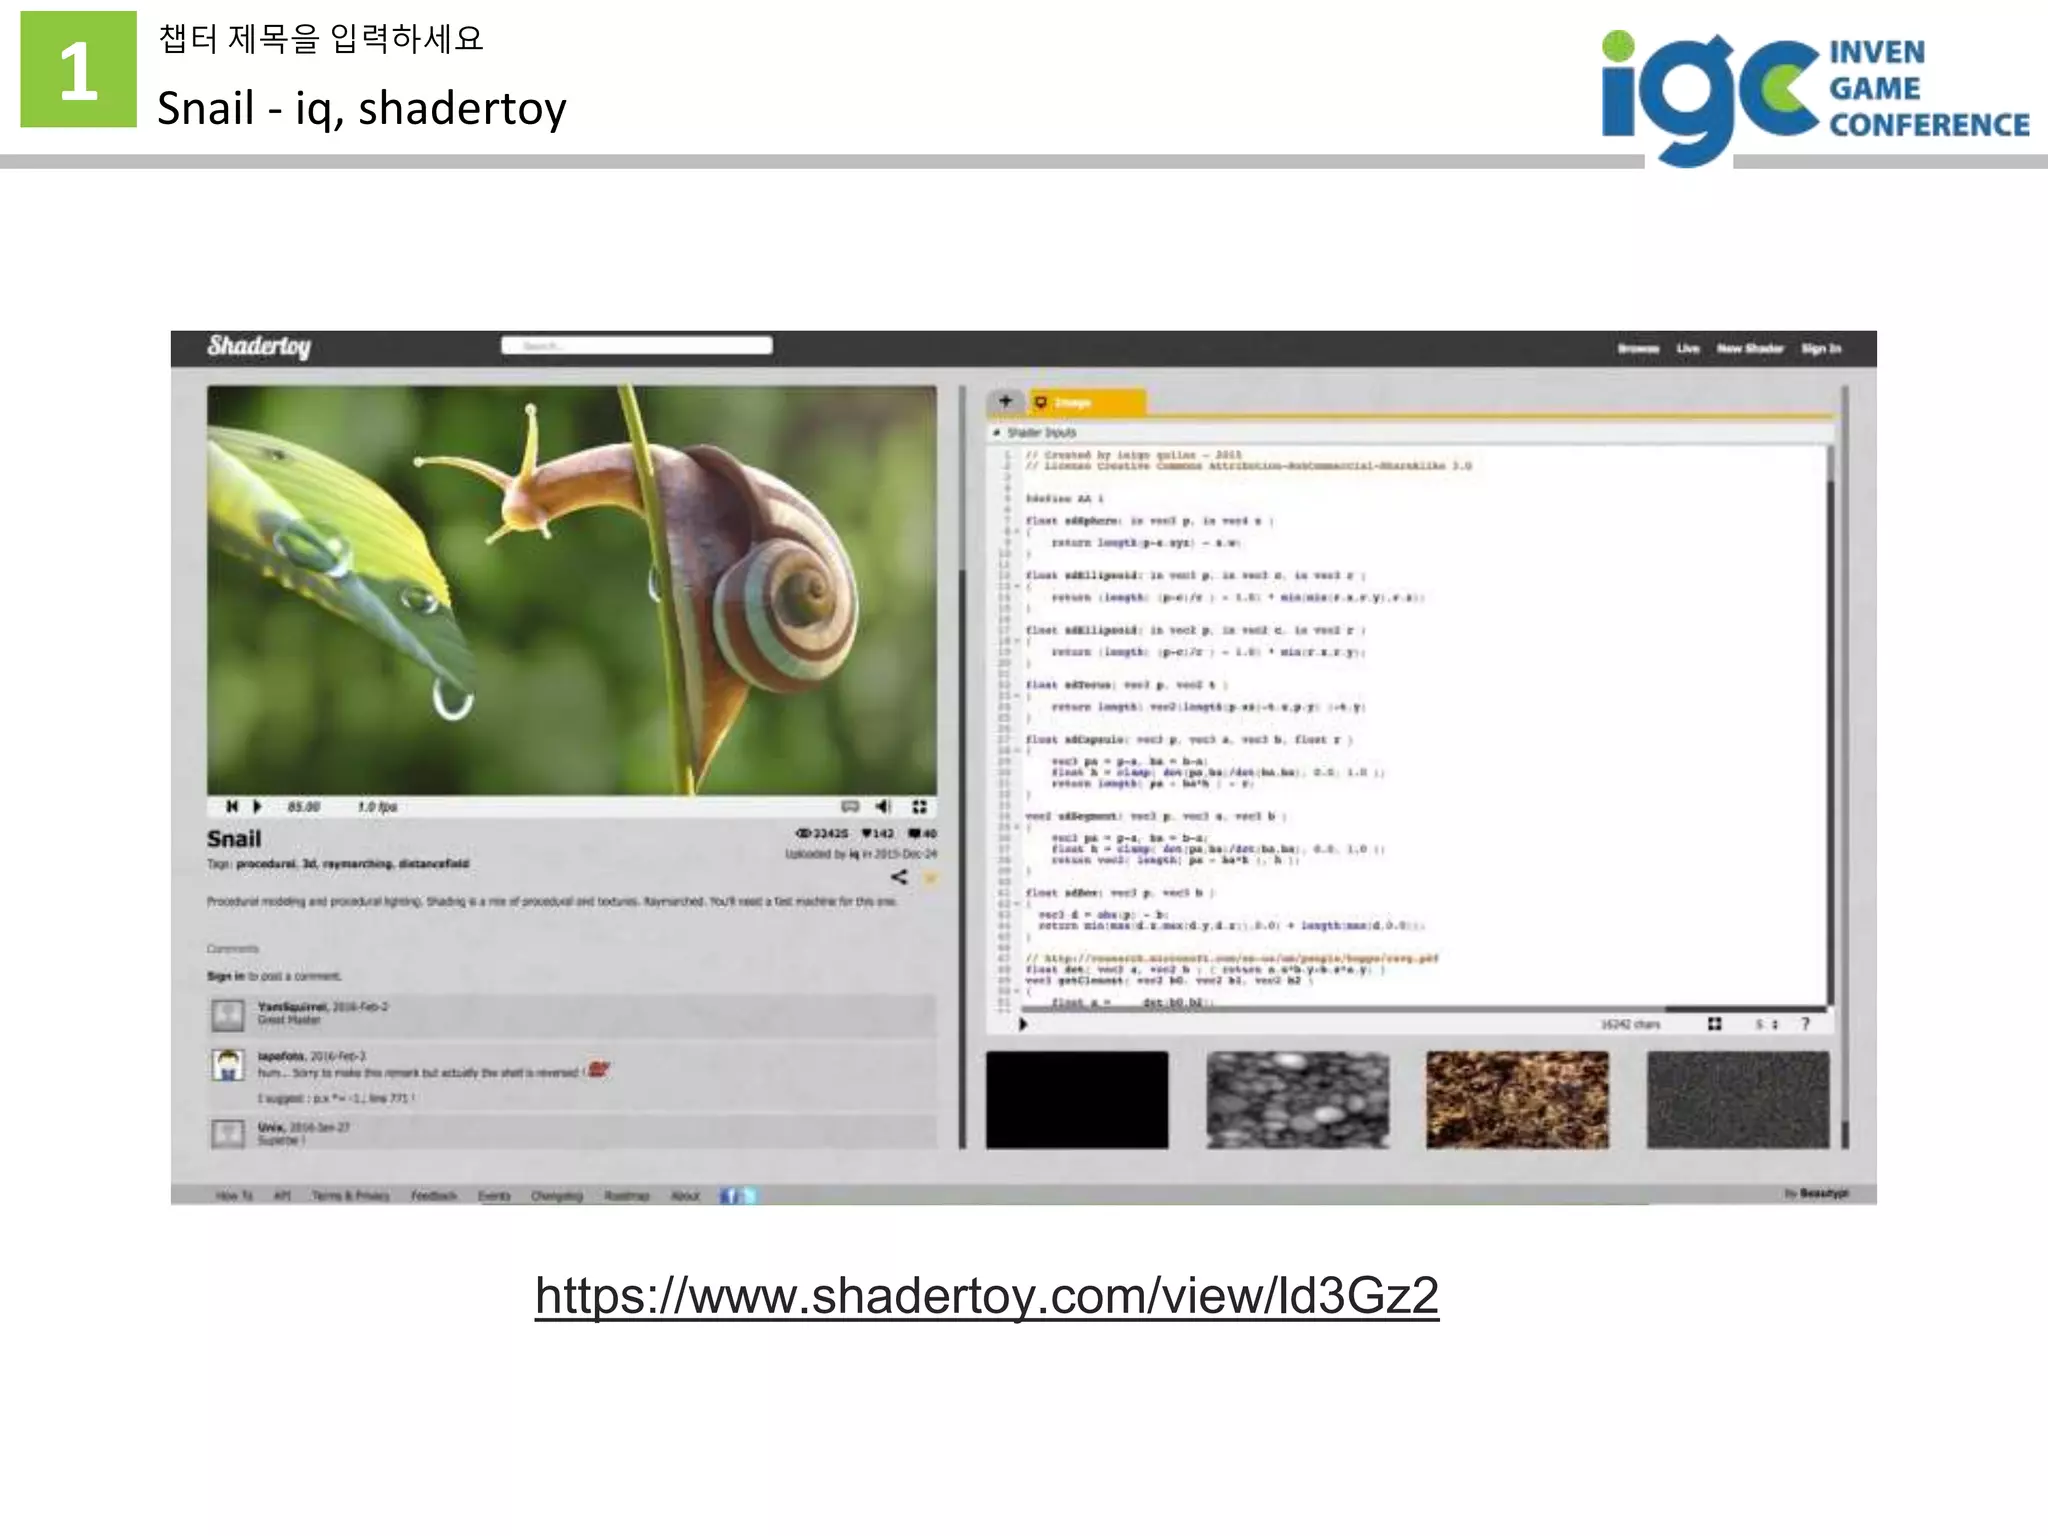This screenshot has width=2048, height=1536.
Task: Open the API footer link
Action: (282, 1196)
